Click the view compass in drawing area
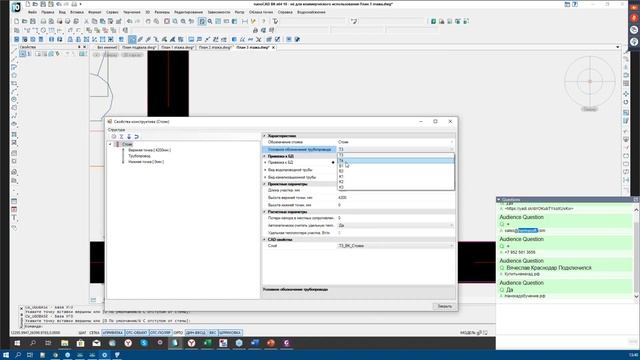The image size is (640, 360). (590, 81)
